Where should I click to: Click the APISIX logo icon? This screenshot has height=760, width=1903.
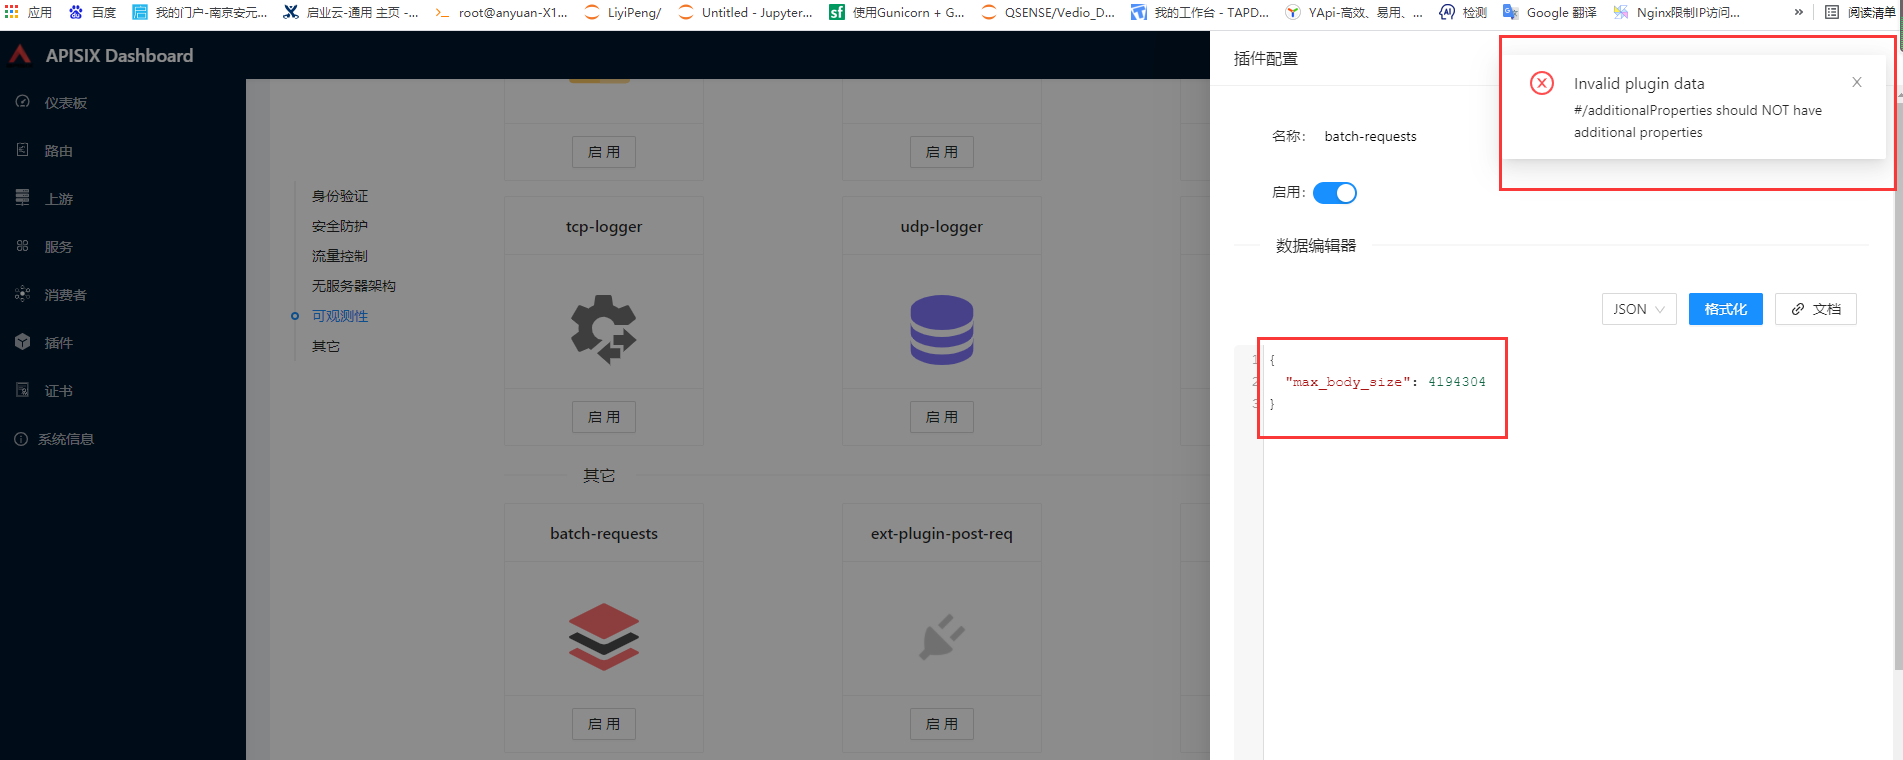20,55
